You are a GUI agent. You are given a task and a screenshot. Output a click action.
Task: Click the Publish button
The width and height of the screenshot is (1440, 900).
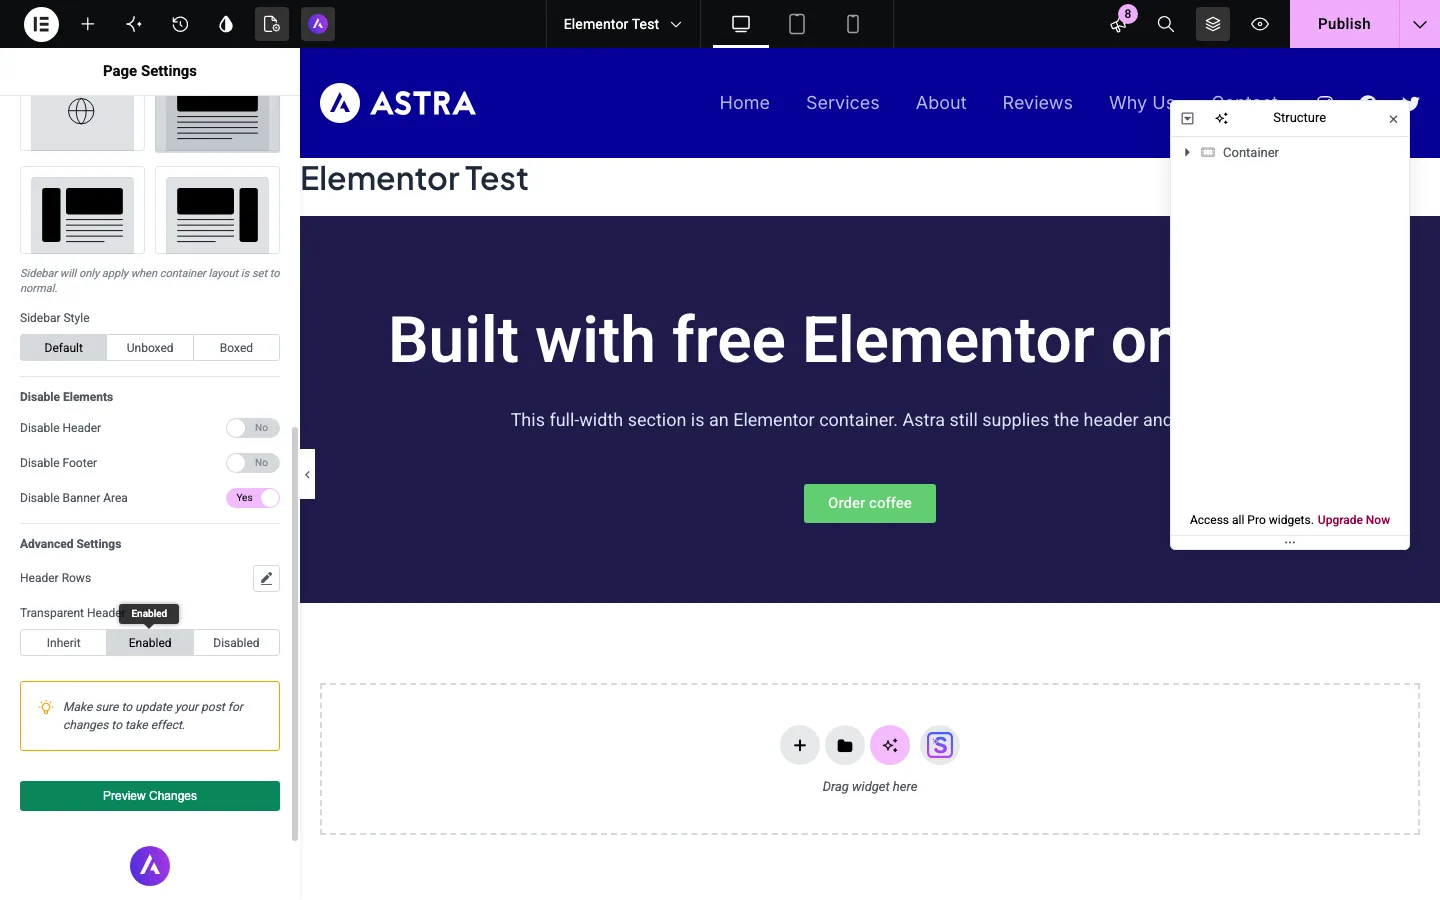(x=1344, y=24)
